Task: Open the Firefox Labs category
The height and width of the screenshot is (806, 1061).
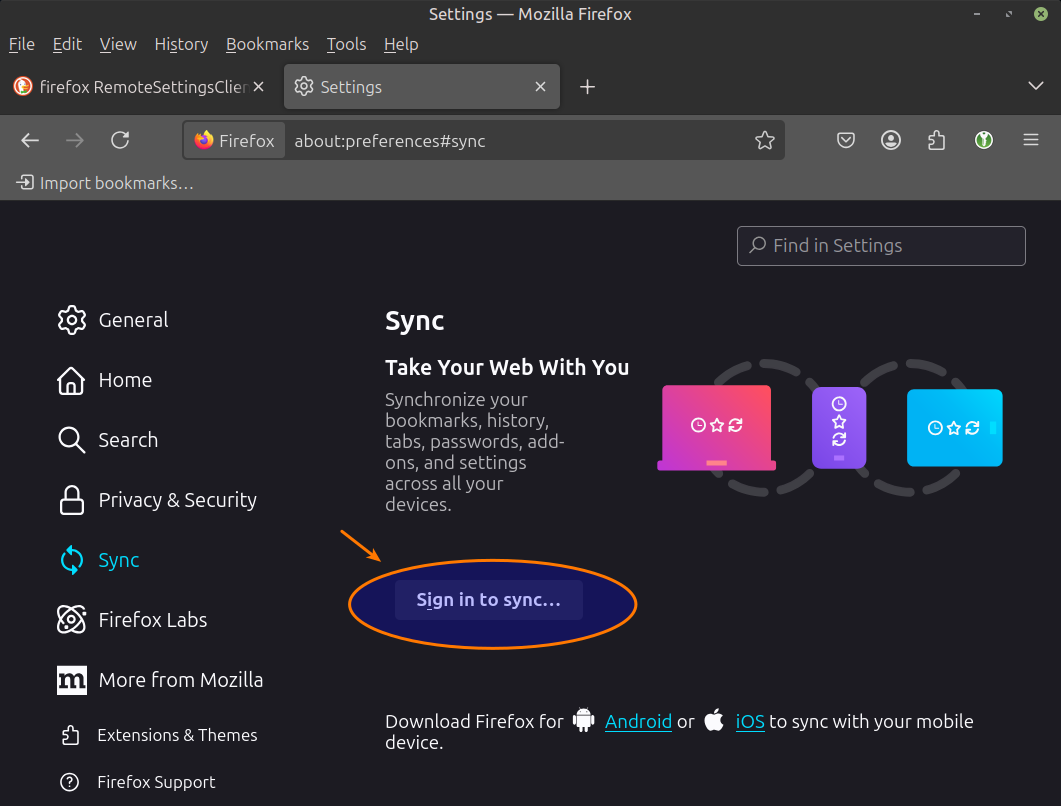Action: click(x=133, y=620)
